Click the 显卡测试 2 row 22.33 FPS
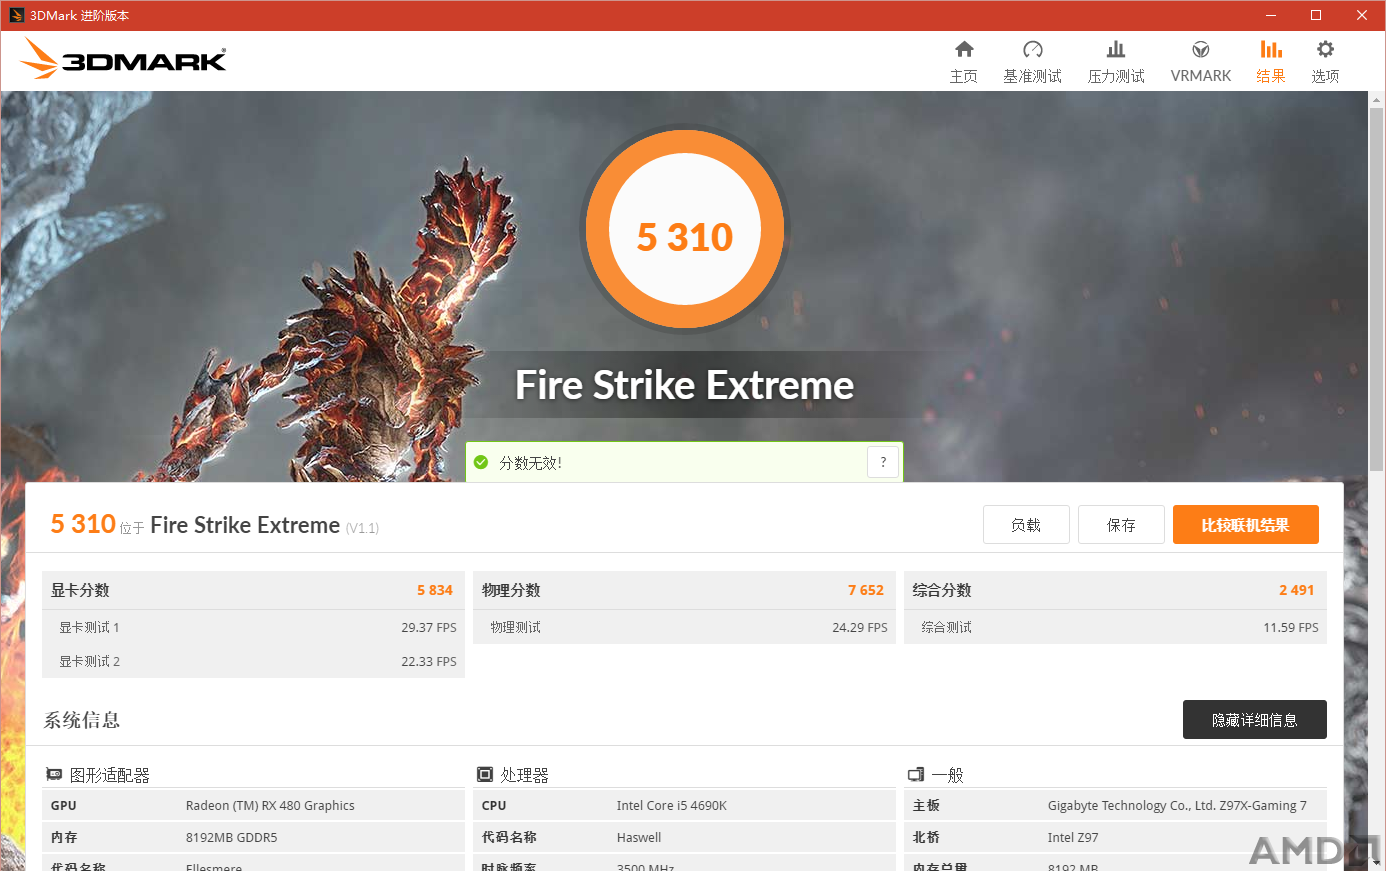This screenshot has width=1386, height=871. coord(253,661)
